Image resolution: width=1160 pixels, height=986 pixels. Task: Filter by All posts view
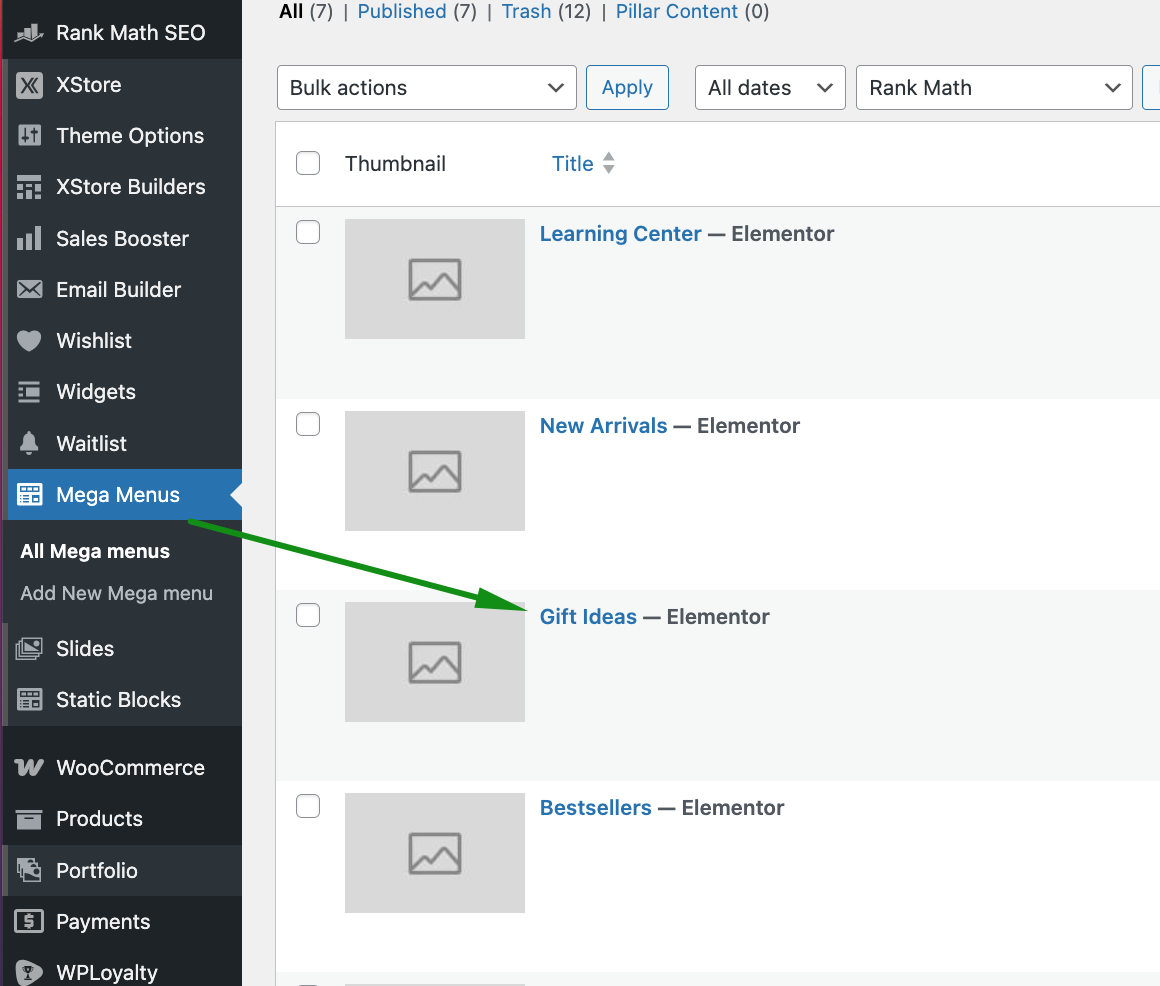point(291,12)
